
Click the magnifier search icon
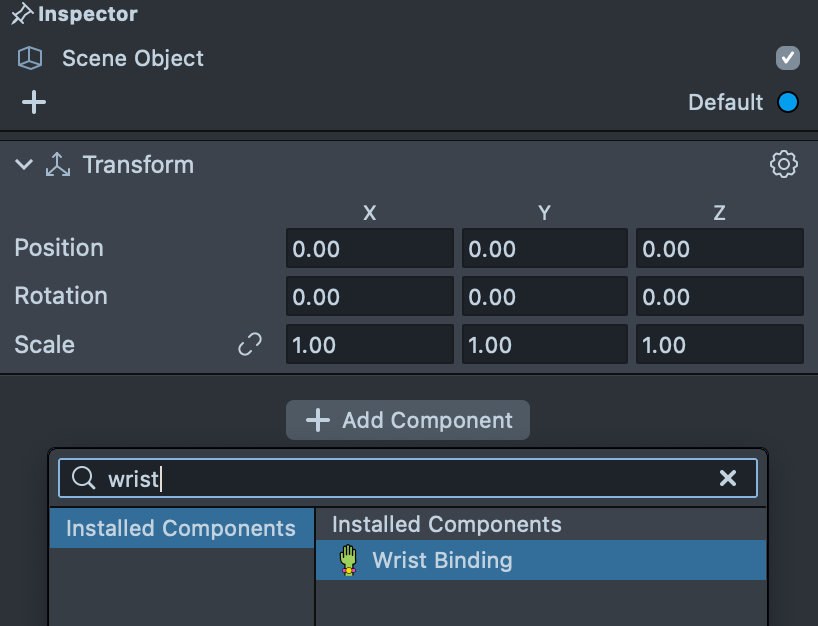pyautogui.click(x=84, y=479)
